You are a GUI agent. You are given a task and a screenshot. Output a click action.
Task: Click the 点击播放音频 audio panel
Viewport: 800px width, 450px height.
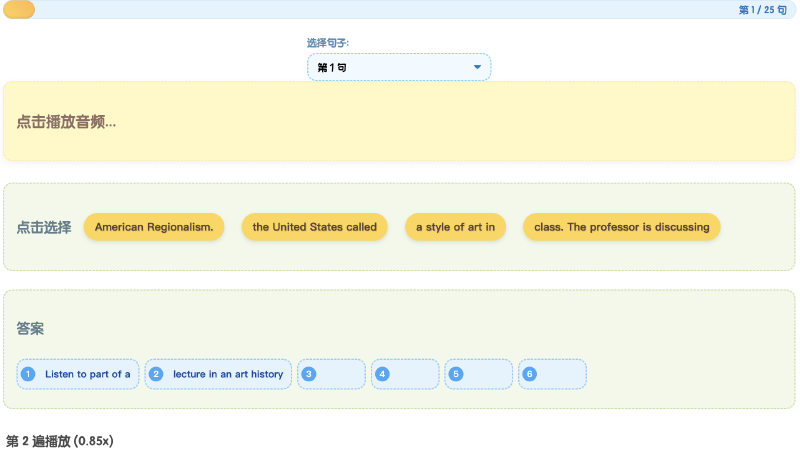pos(399,122)
